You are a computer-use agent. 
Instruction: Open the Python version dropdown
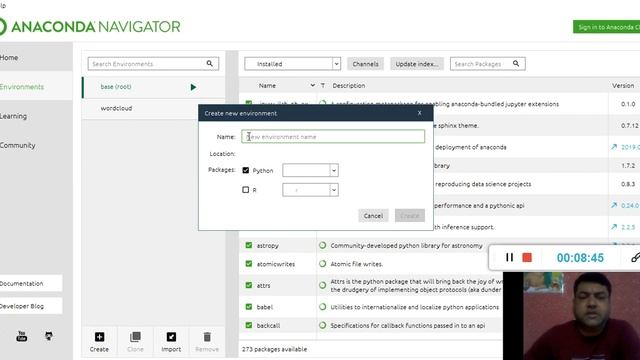click(310, 170)
